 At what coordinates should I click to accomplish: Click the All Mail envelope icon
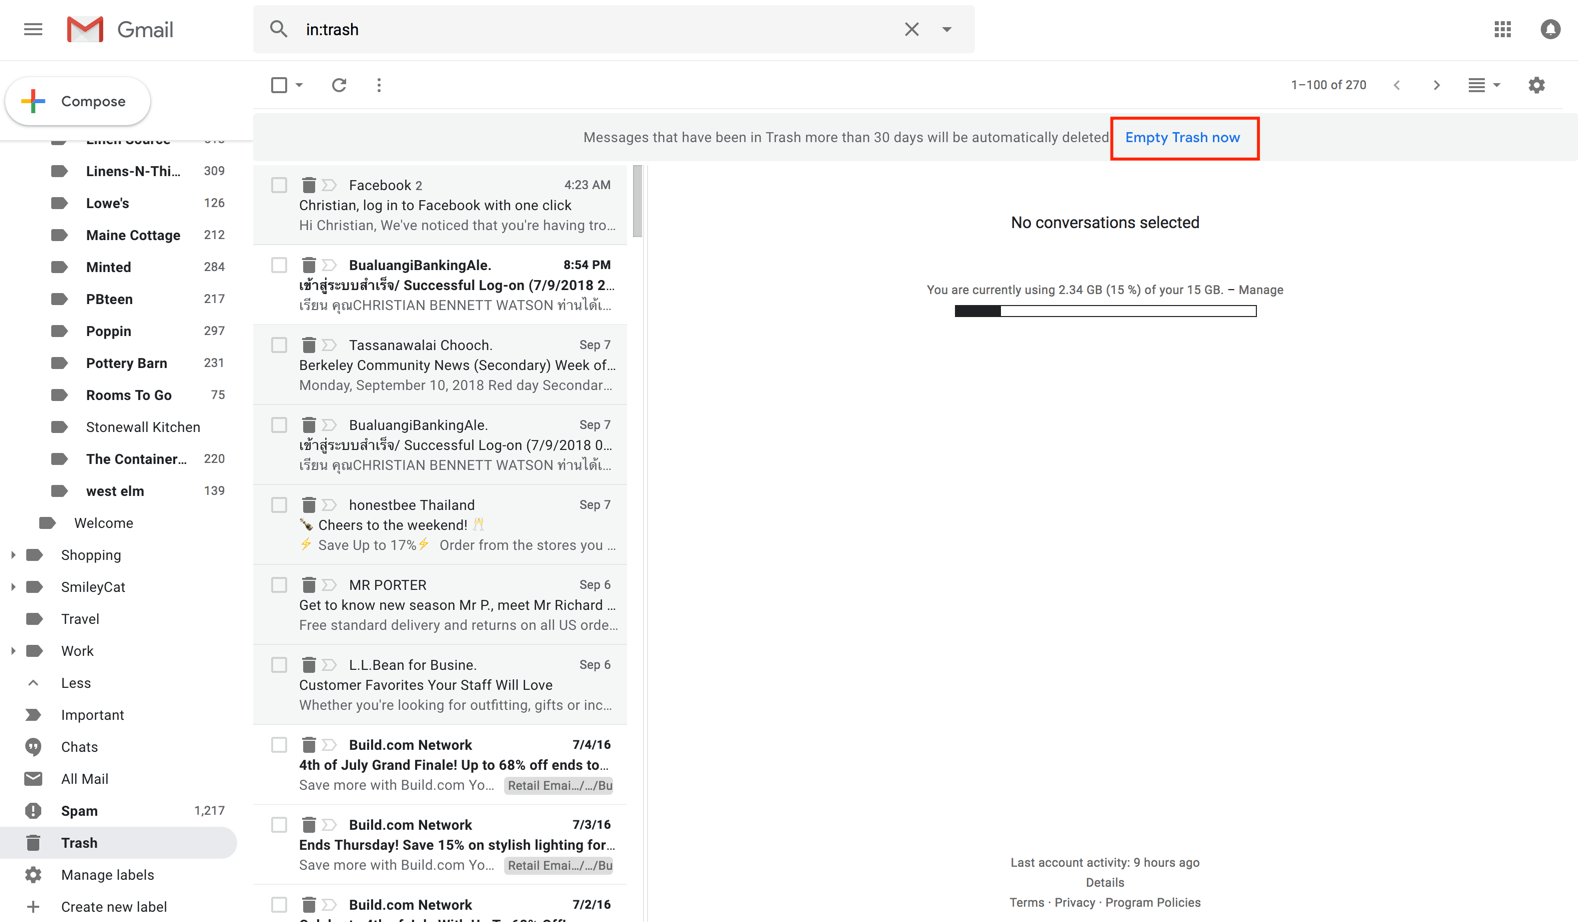tap(33, 779)
